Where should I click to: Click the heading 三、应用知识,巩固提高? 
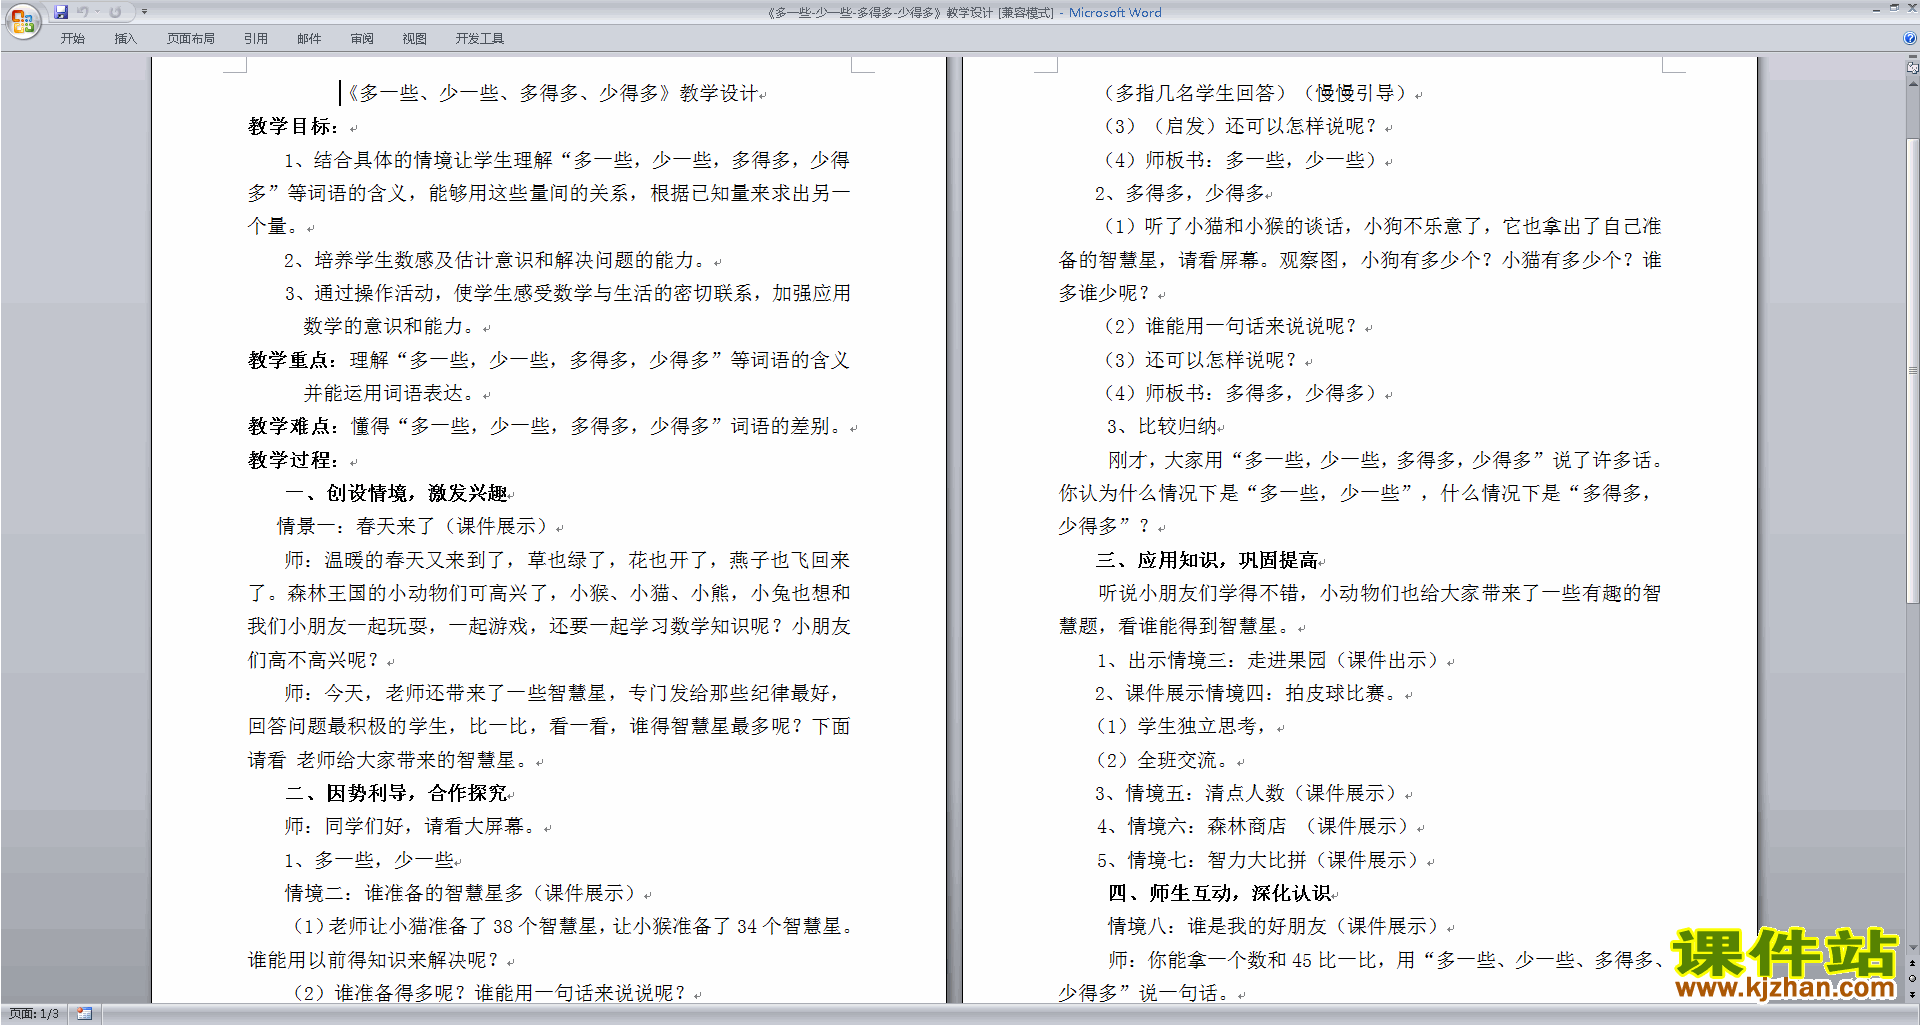(x=1207, y=560)
